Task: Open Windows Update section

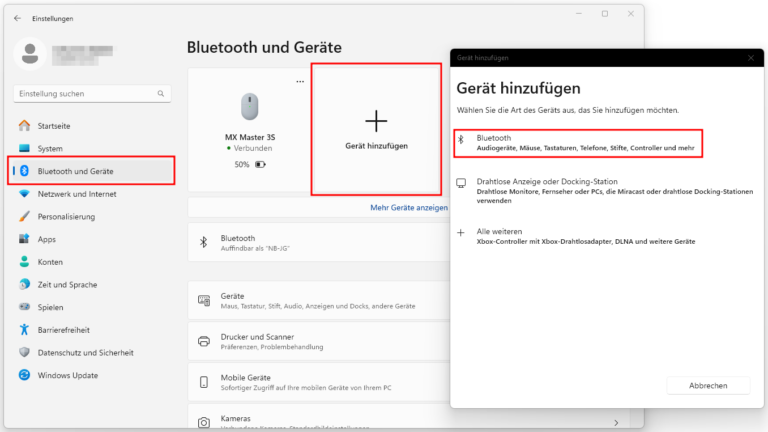Action: point(67,375)
